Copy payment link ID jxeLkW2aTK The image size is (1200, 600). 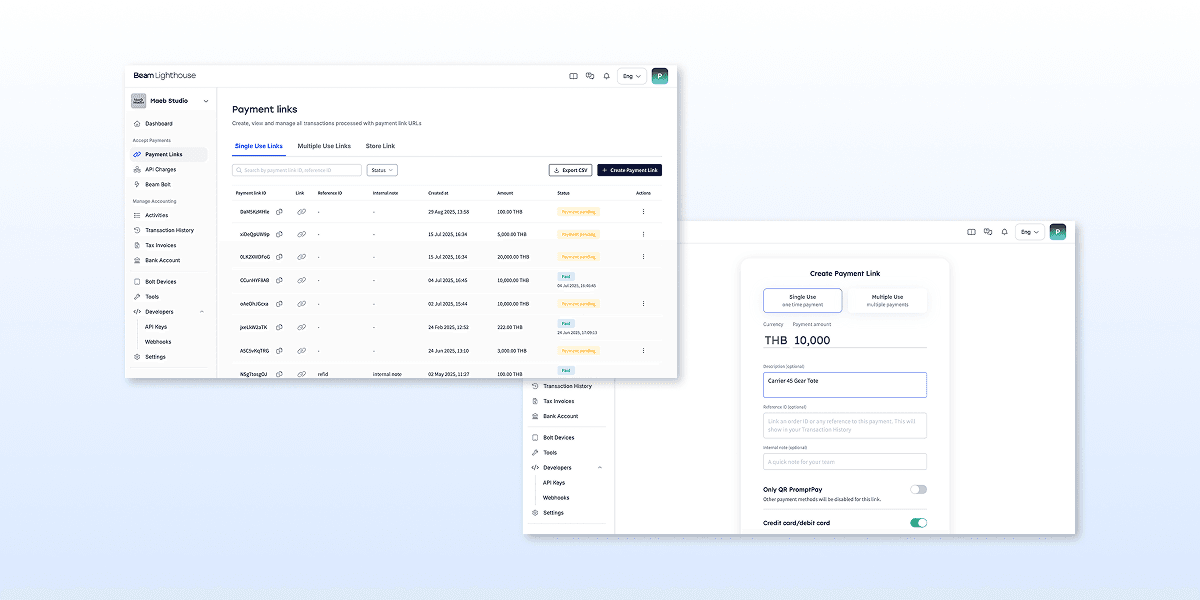[279, 327]
